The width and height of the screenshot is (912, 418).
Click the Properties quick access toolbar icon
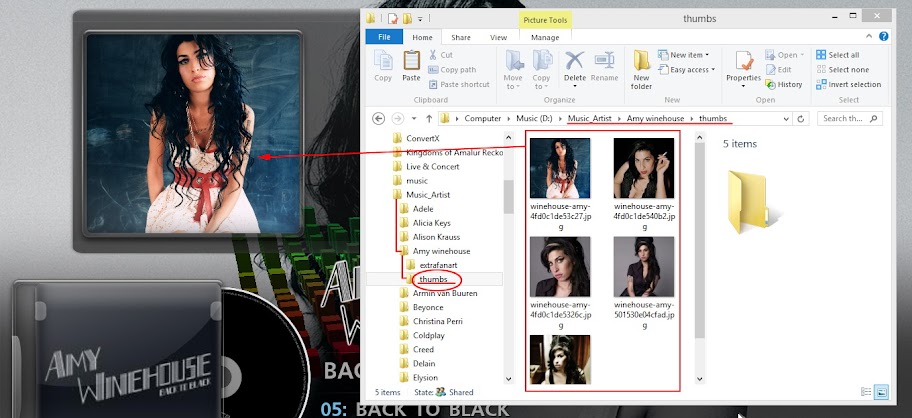393,19
